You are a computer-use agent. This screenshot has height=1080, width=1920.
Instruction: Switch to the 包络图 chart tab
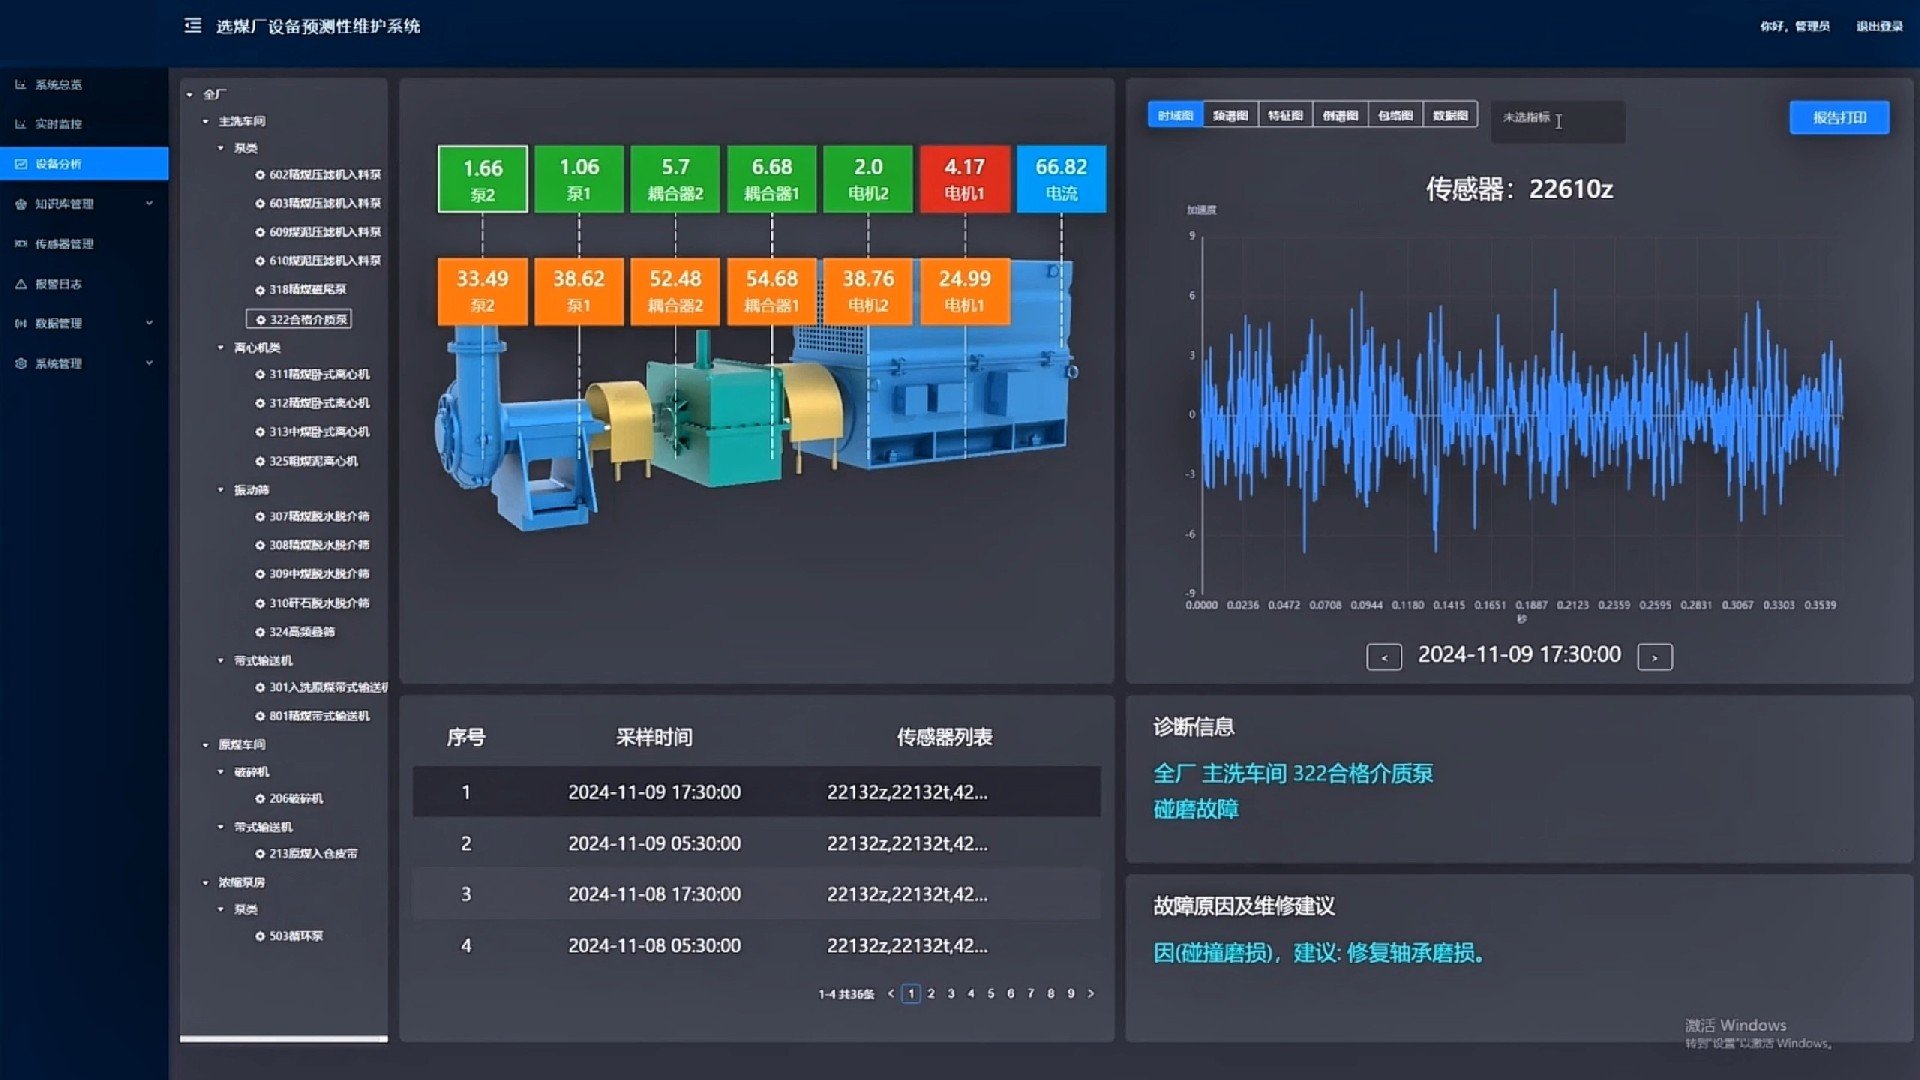[x=1395, y=116]
